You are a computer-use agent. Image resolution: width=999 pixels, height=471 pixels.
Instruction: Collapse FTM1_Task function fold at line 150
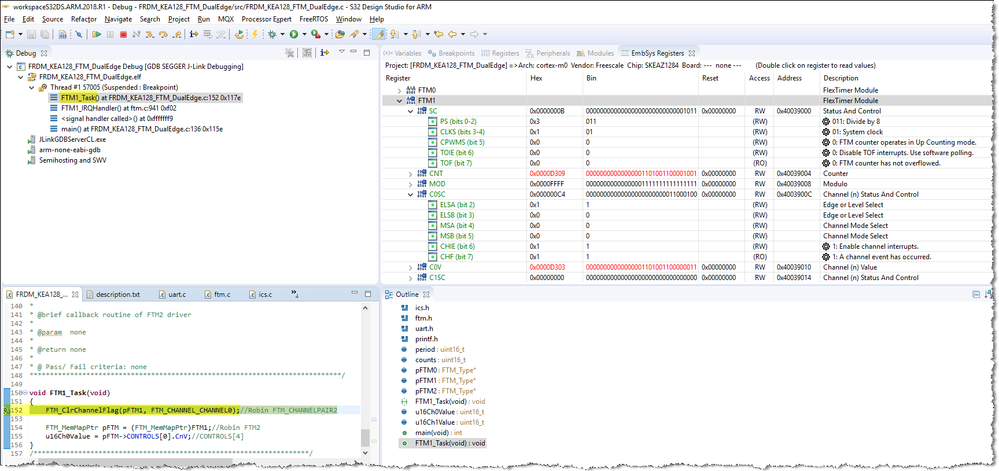(x=24, y=393)
